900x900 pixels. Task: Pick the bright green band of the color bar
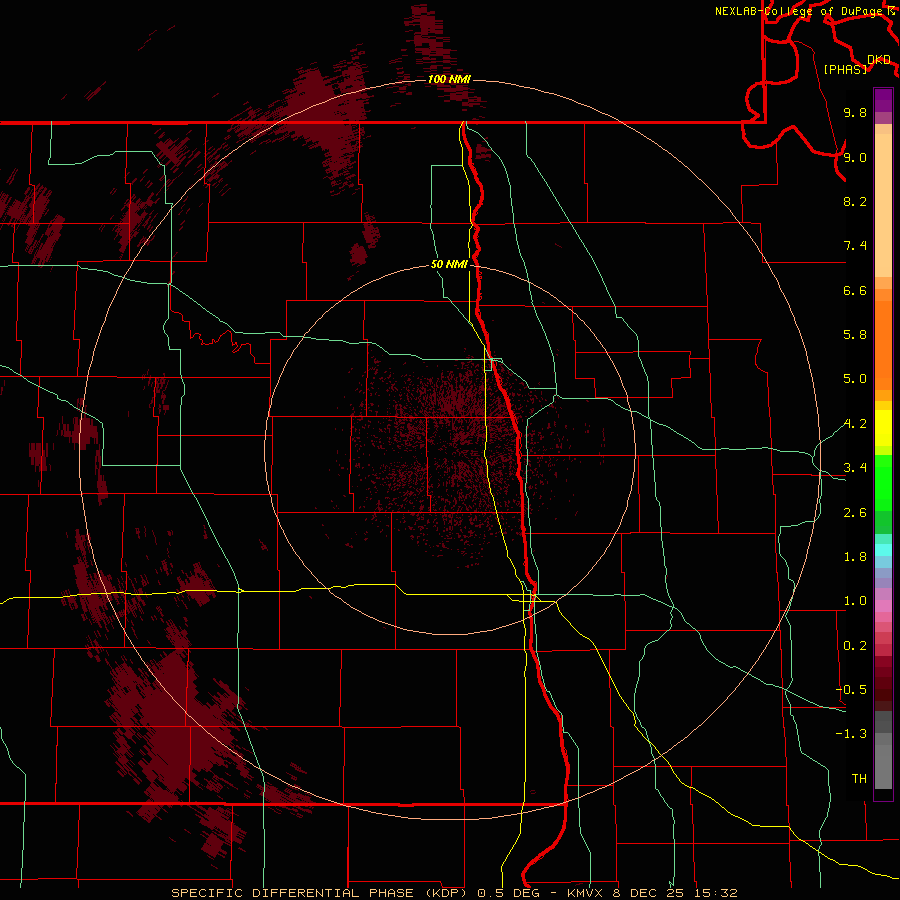click(x=883, y=482)
